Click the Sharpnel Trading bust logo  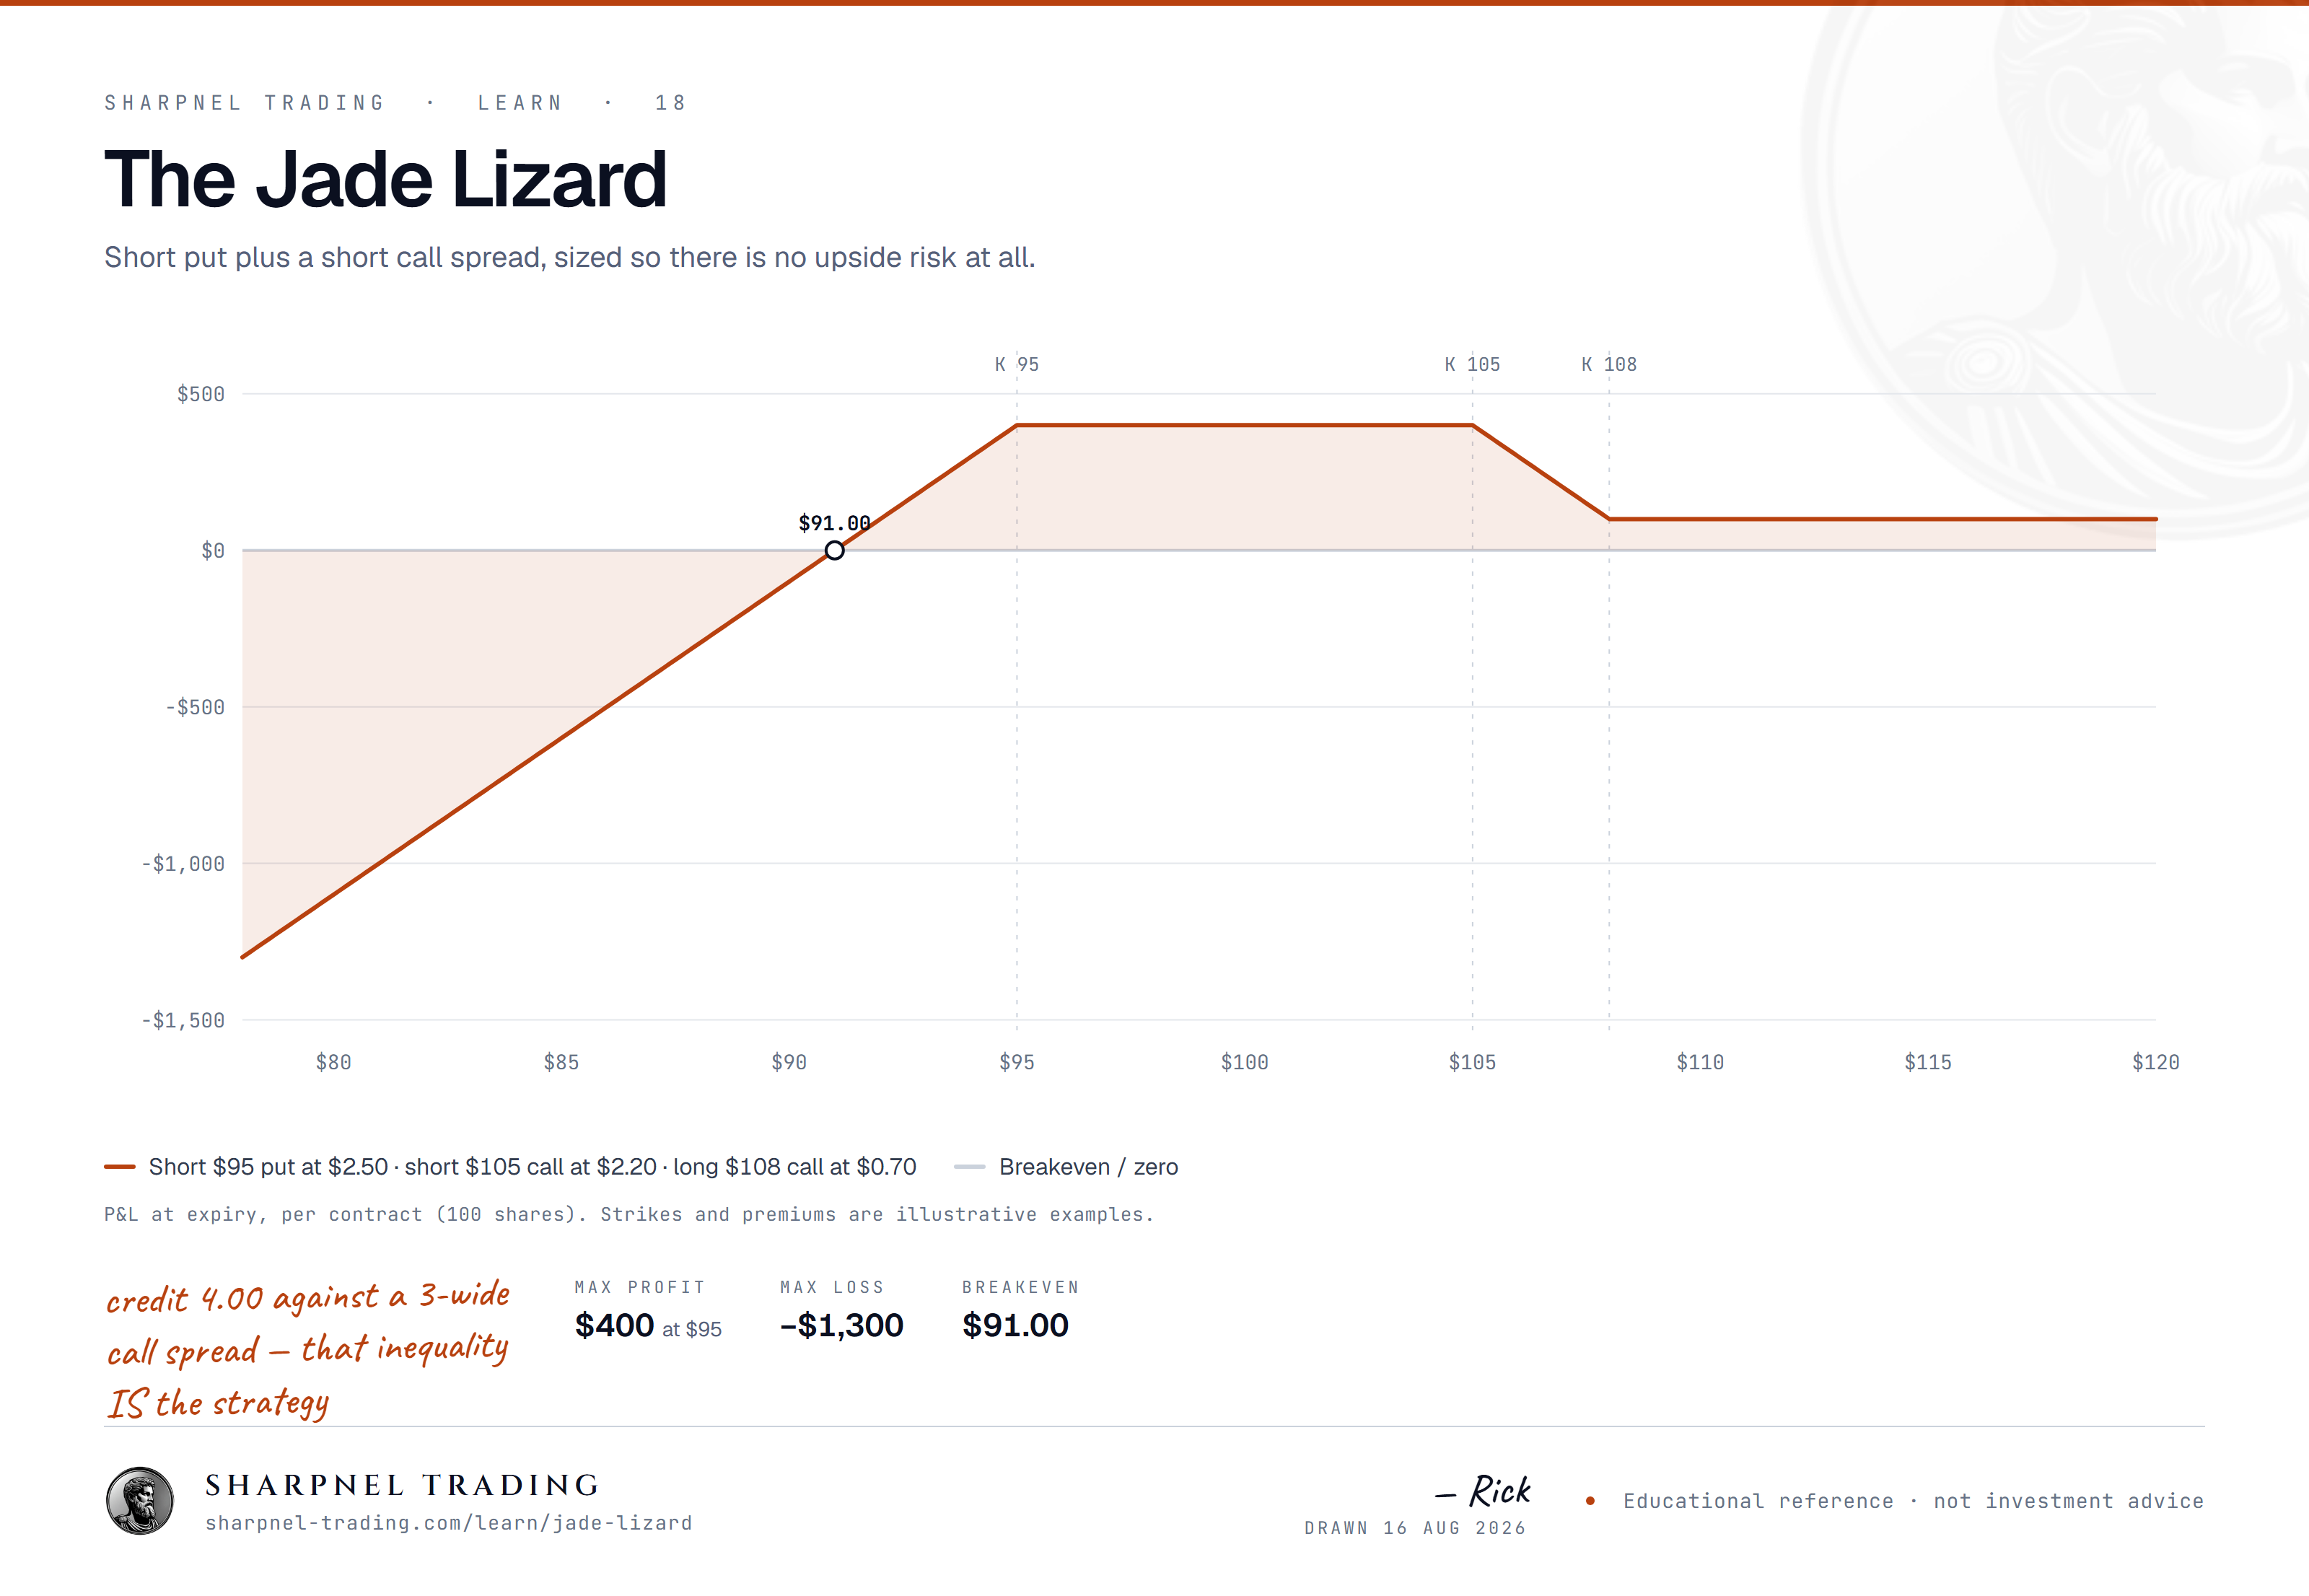click(140, 1500)
